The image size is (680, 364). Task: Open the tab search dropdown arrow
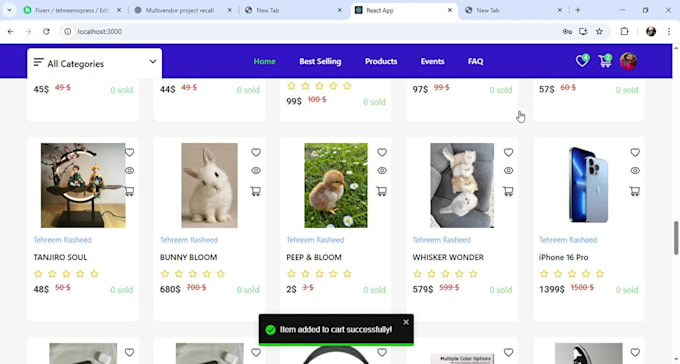pyautogui.click(x=9, y=10)
